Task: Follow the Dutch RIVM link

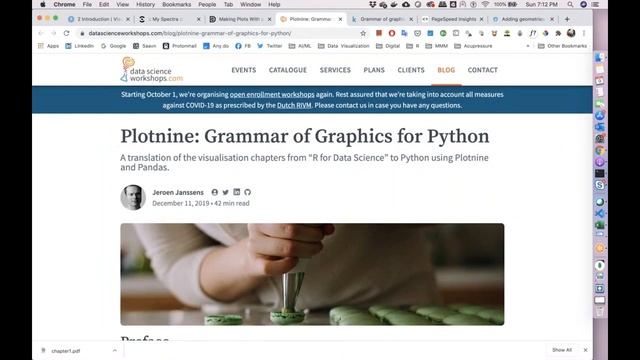Action: click(294, 105)
